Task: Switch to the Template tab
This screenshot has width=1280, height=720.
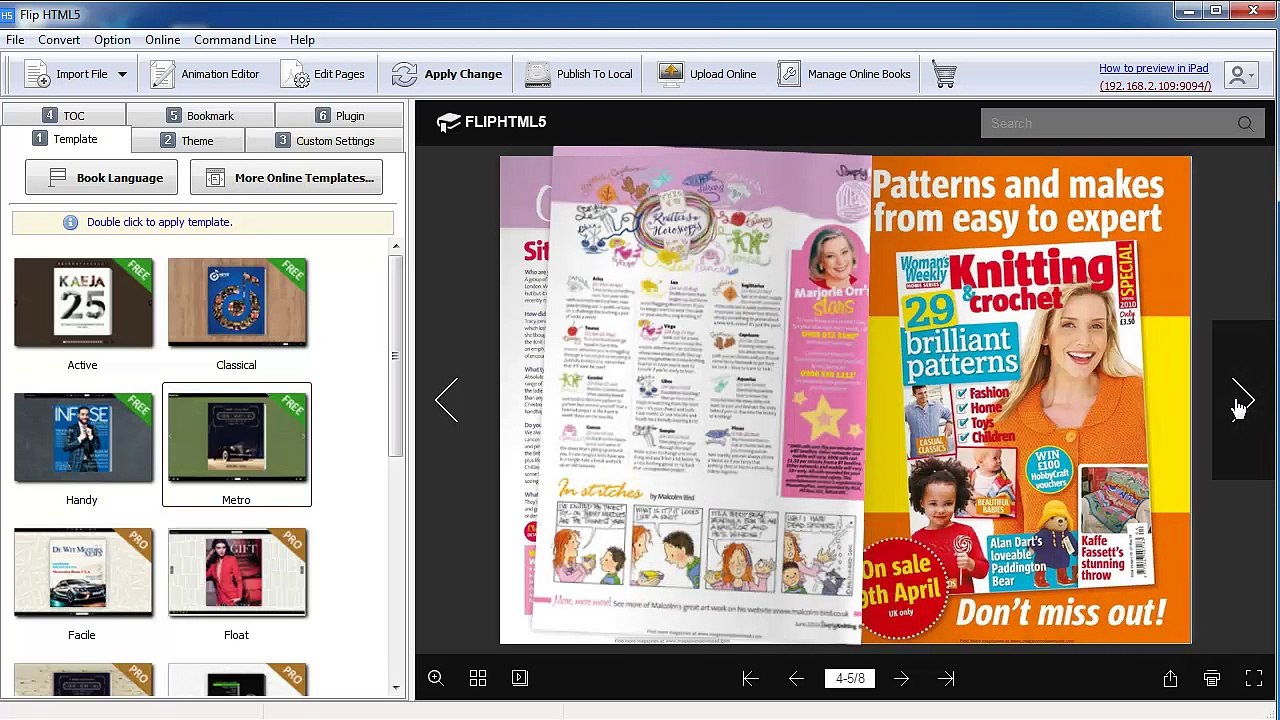Action: 65,139
